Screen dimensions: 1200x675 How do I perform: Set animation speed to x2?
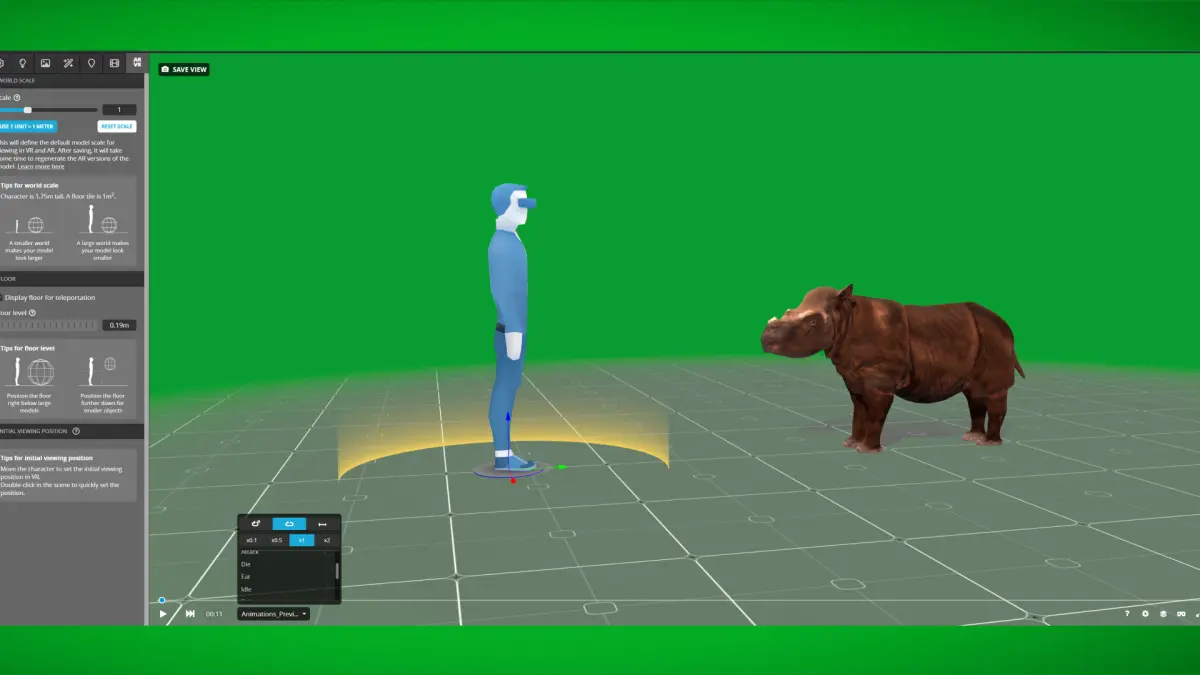pos(327,540)
